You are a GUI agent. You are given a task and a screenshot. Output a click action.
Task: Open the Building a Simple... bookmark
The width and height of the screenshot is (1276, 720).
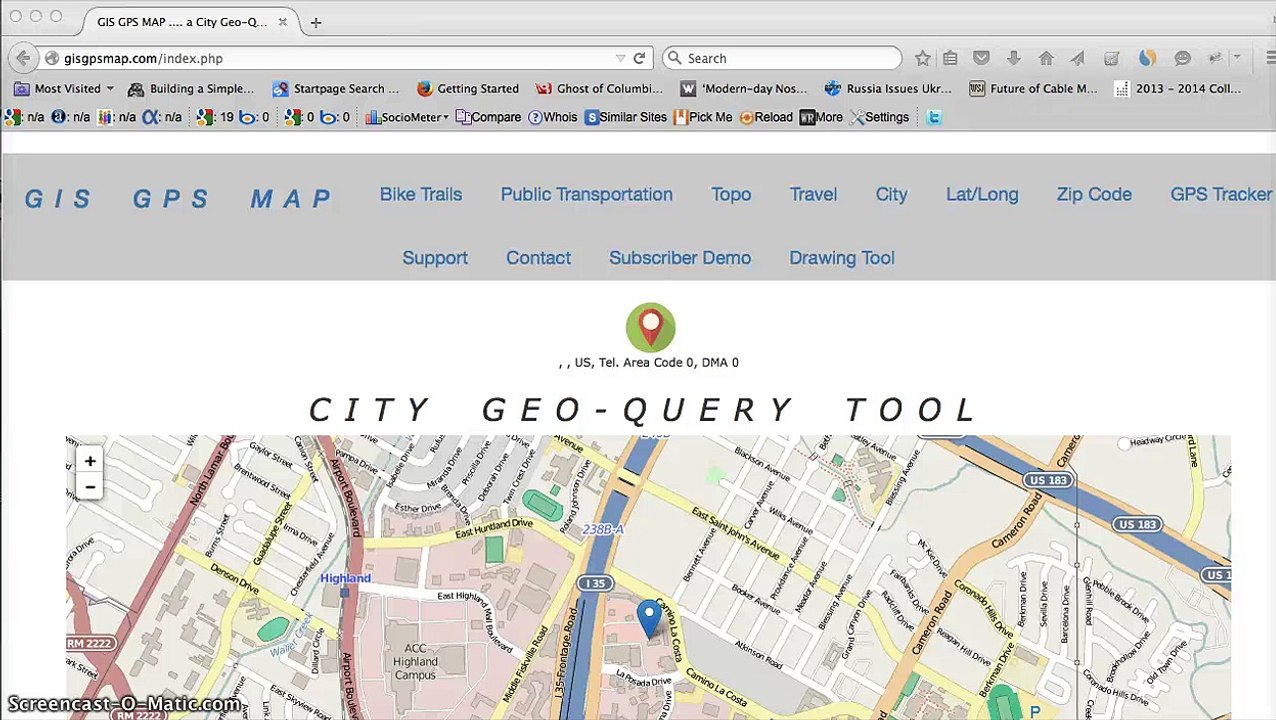(x=191, y=88)
